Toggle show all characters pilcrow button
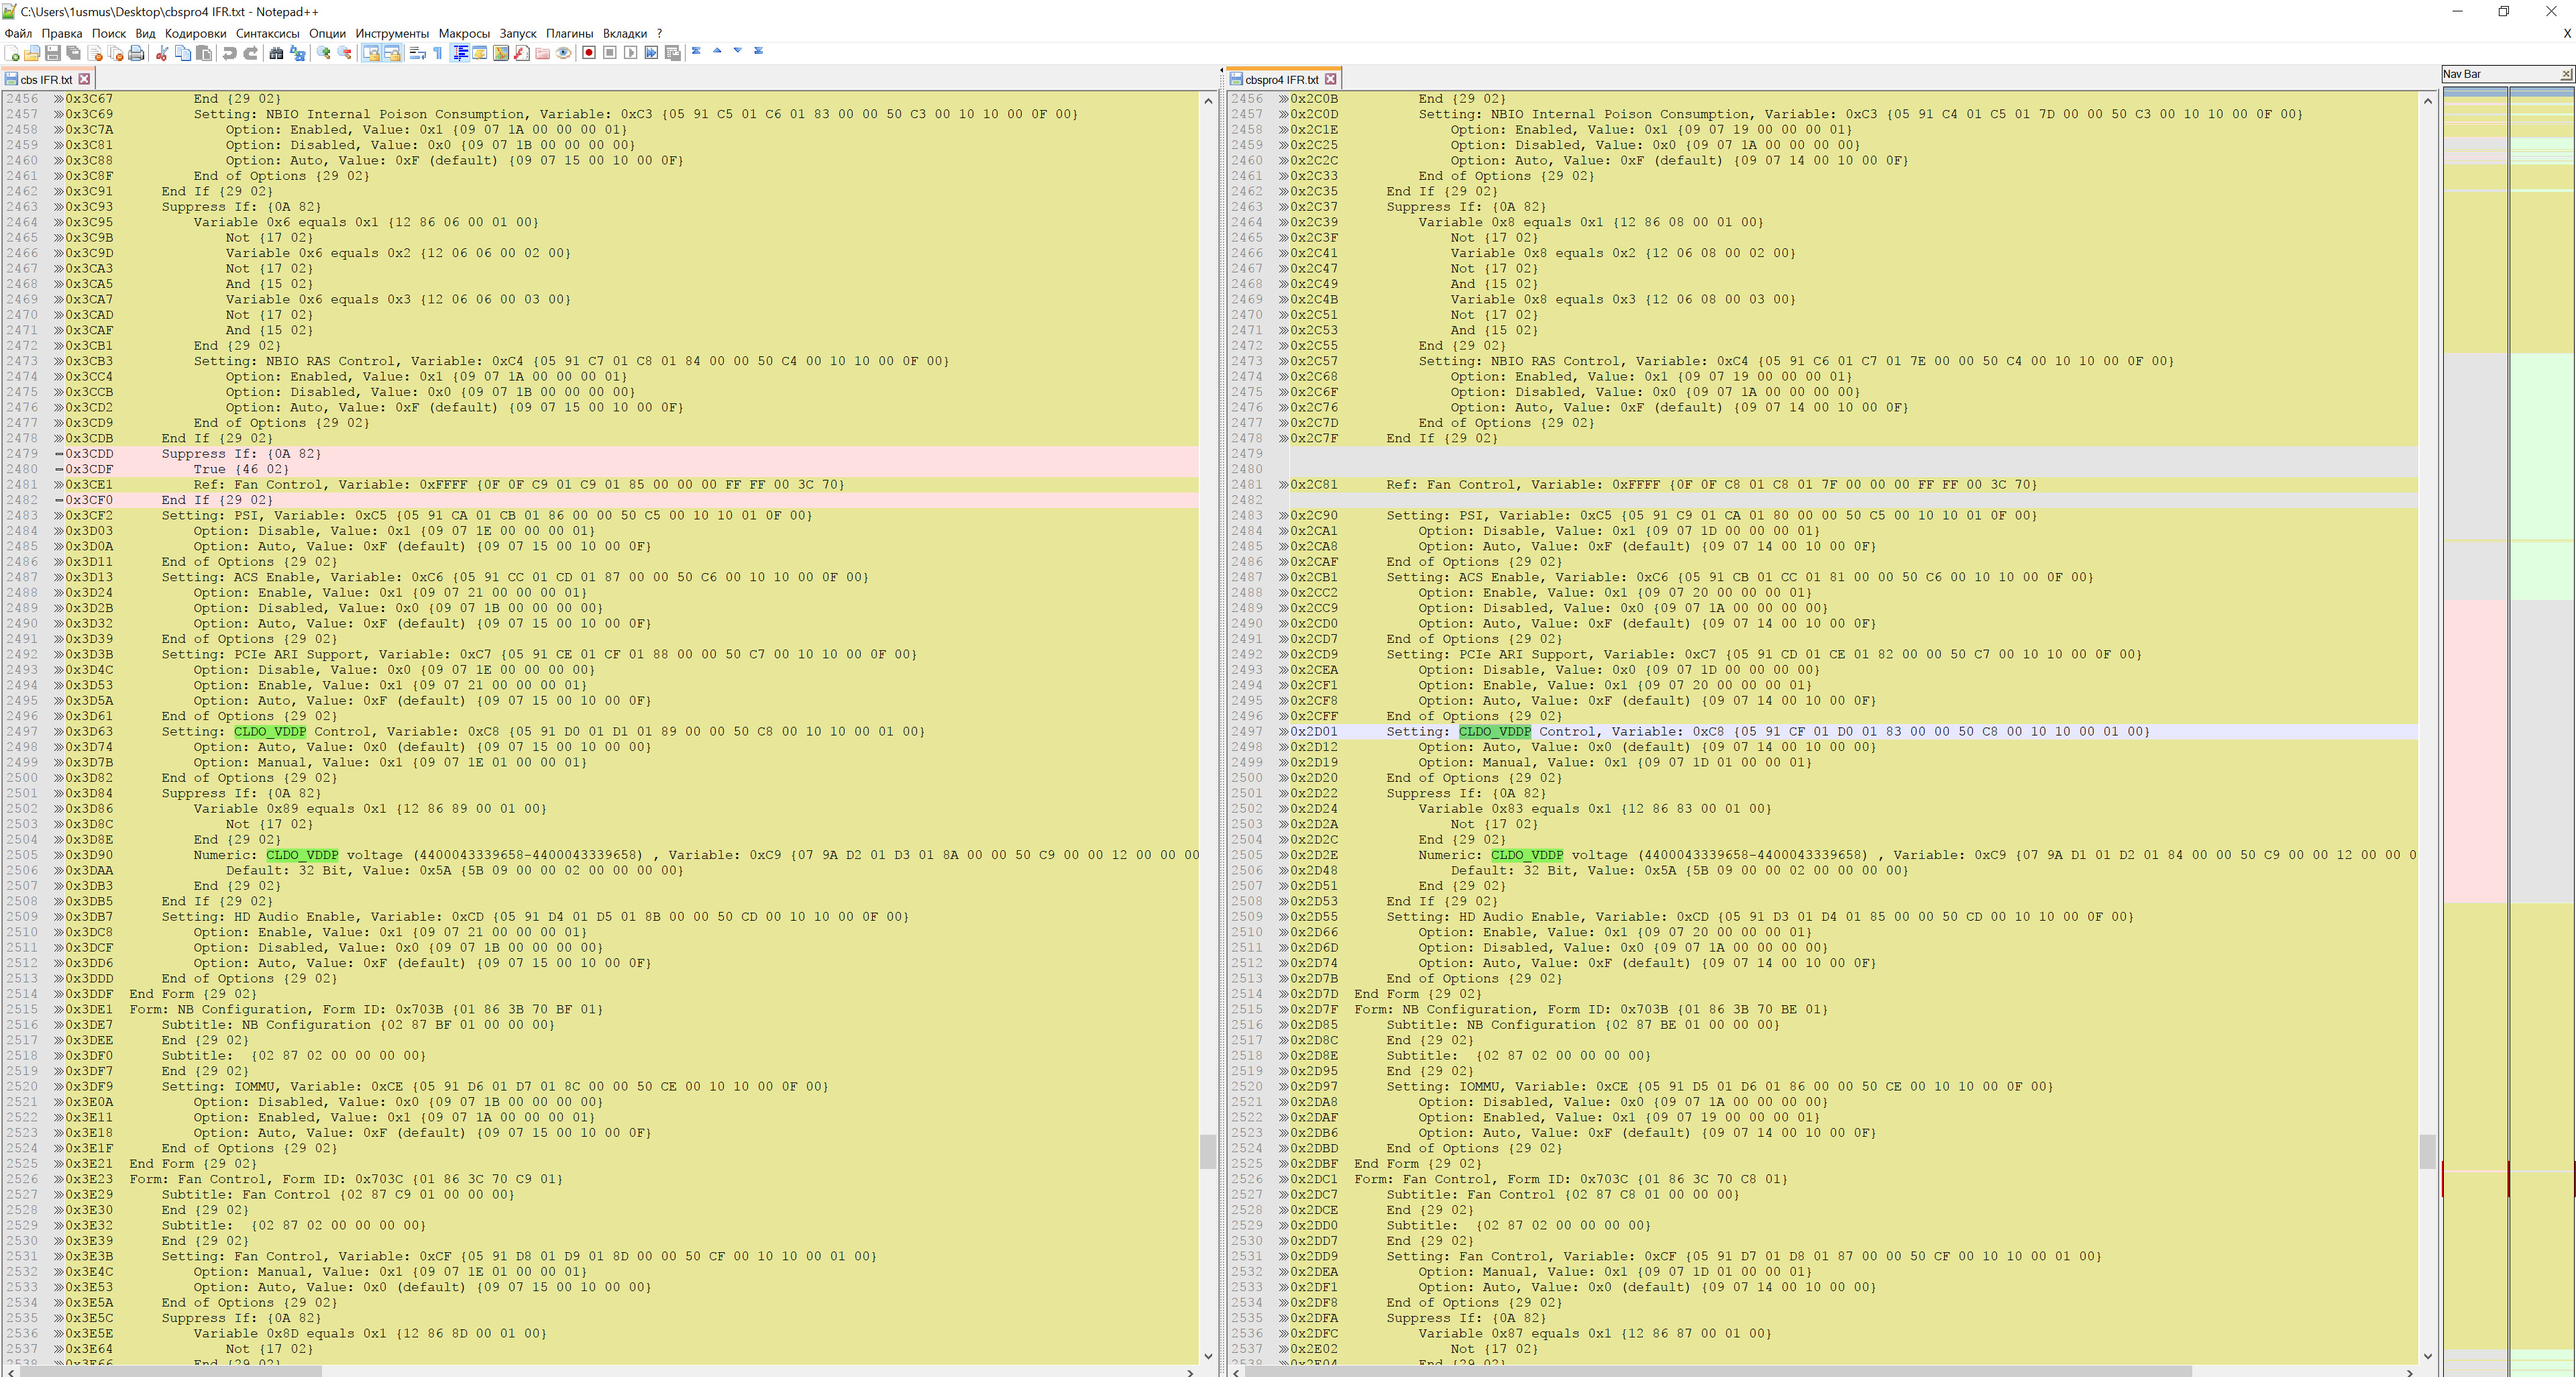Screen dimensions: 2576x1377 [x=438, y=53]
